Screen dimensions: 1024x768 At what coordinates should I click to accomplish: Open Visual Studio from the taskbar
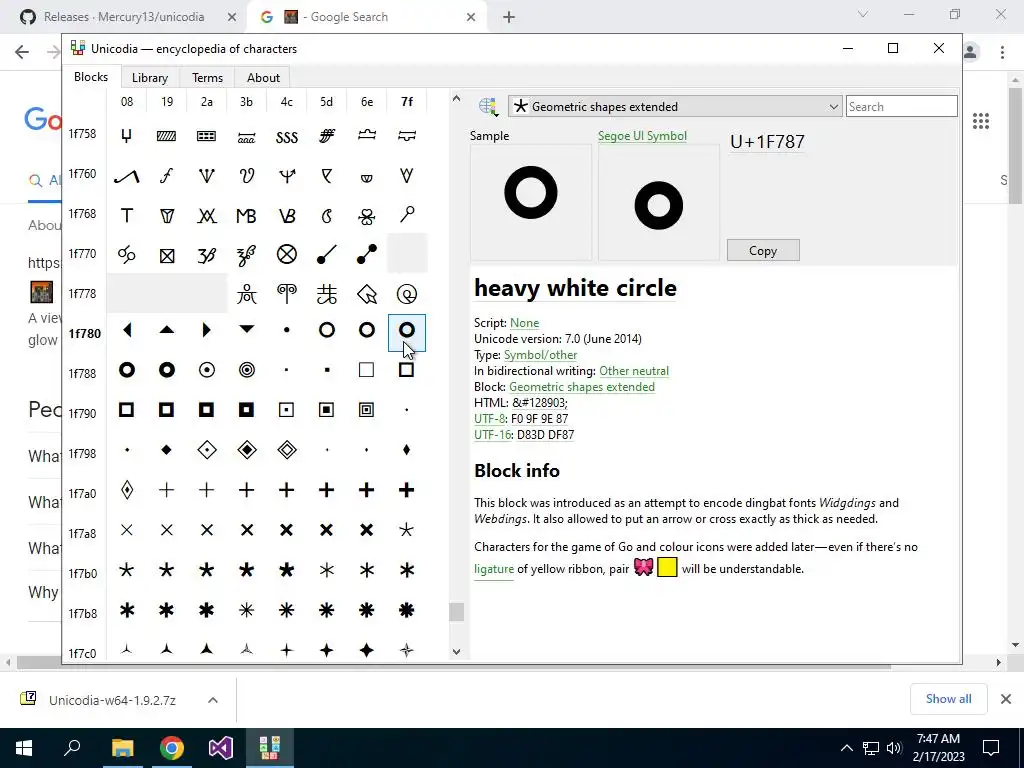click(x=221, y=748)
